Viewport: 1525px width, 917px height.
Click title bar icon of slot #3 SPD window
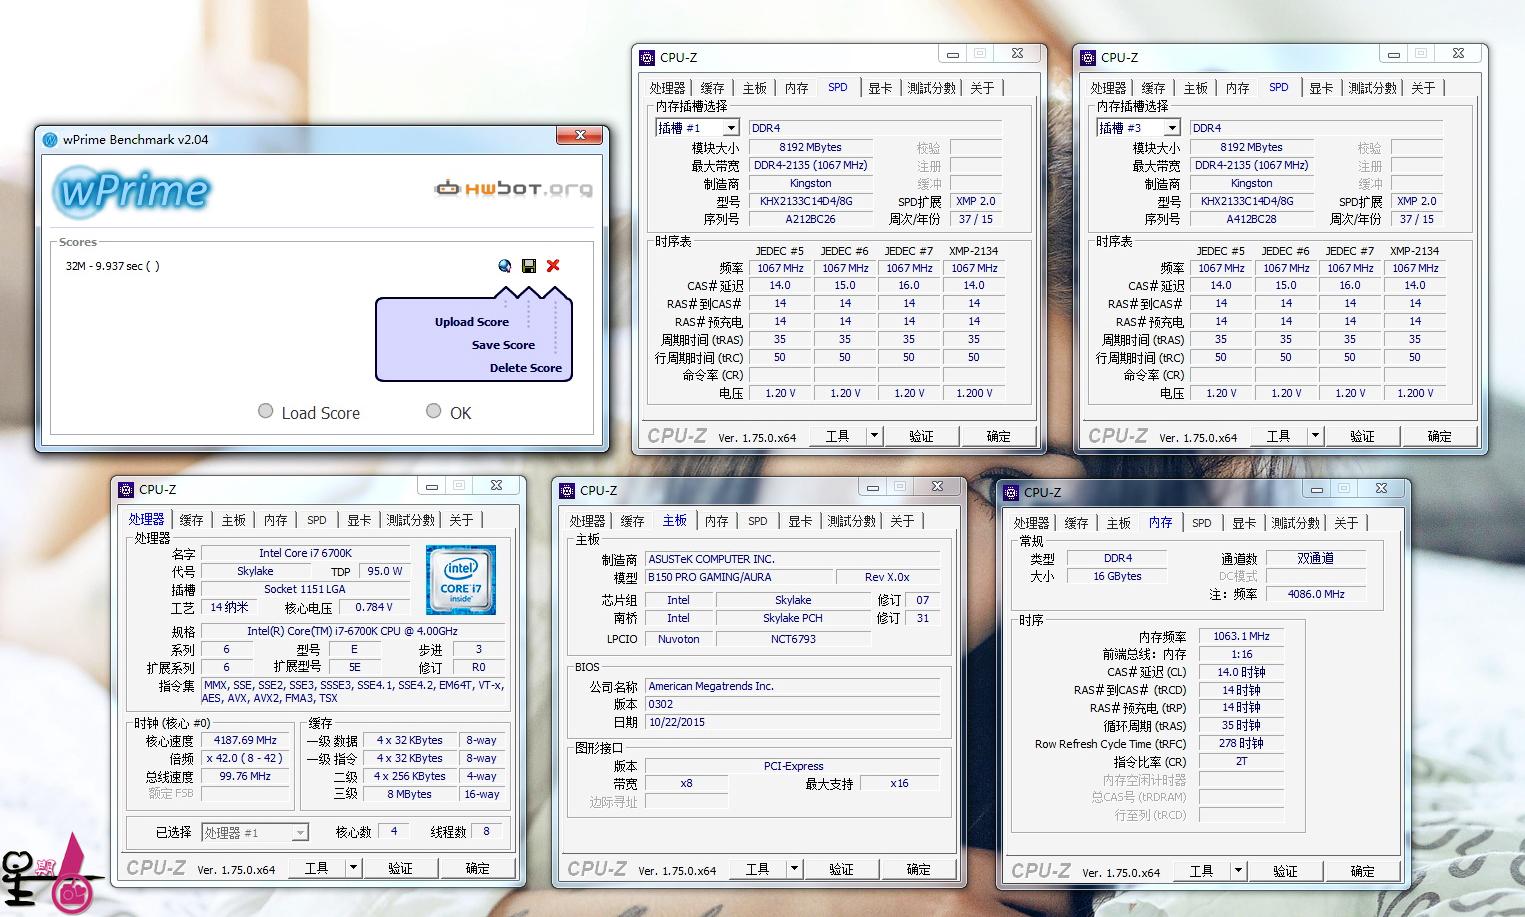pyautogui.click(x=1088, y=58)
